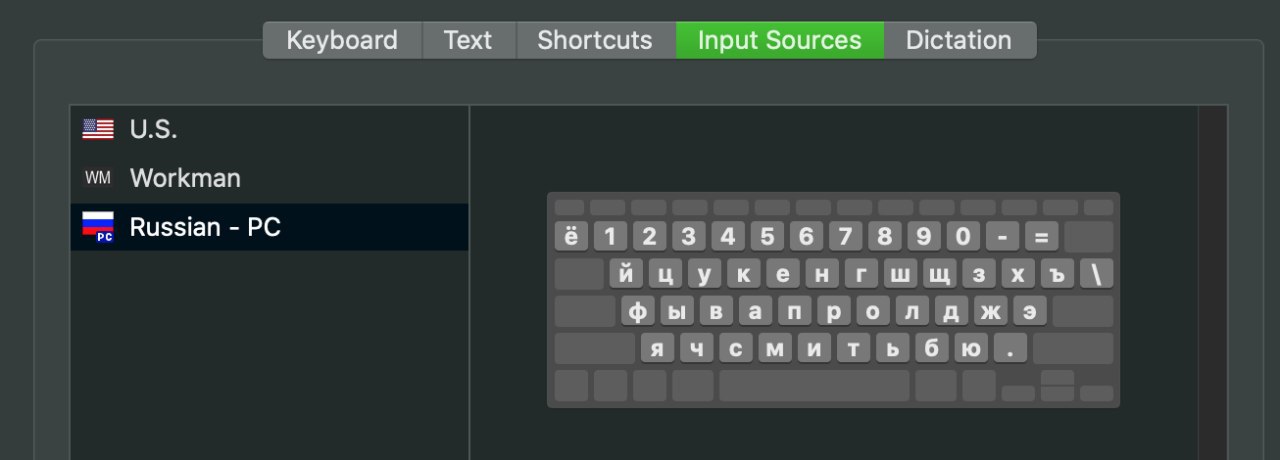The image size is (1280, 460).
Task: Select the U.S. input source
Action: pyautogui.click(x=269, y=129)
